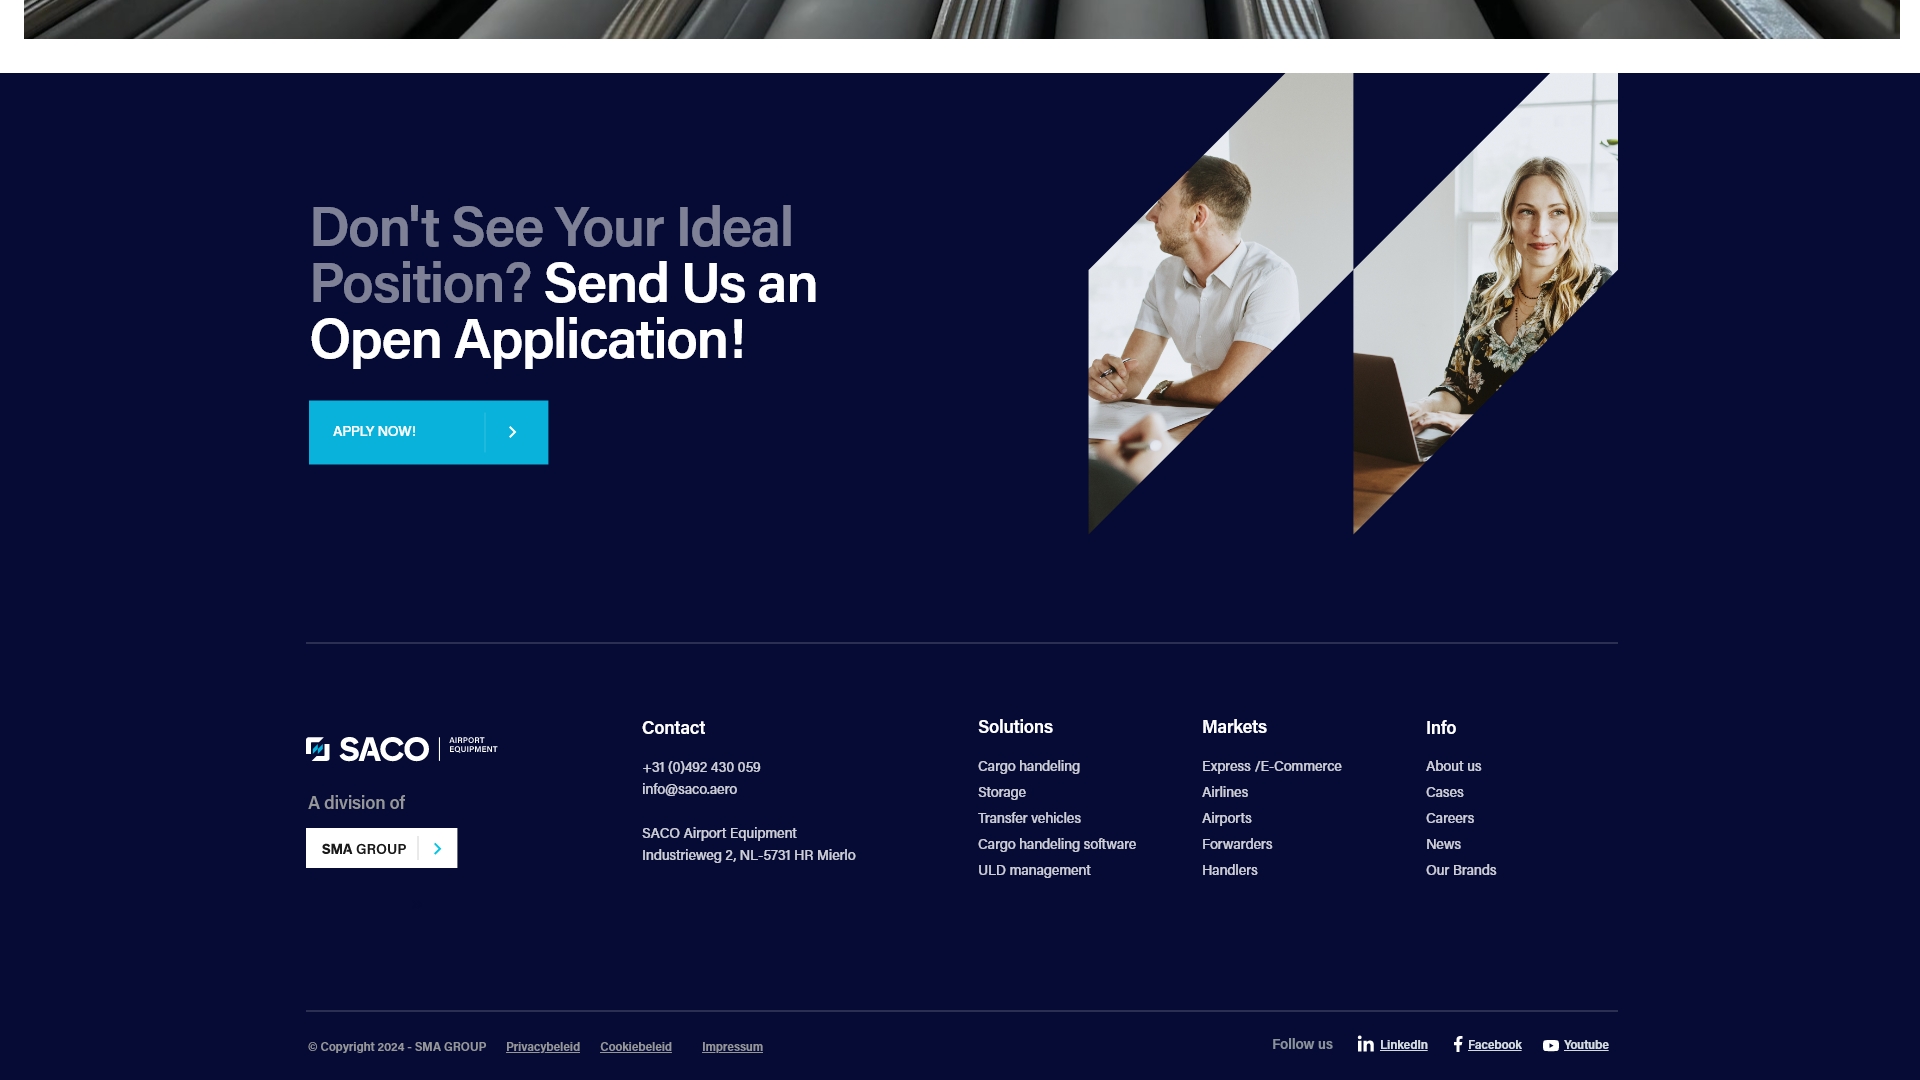1920x1080 pixels.
Task: Open Our Brands link
Action: (1461, 870)
